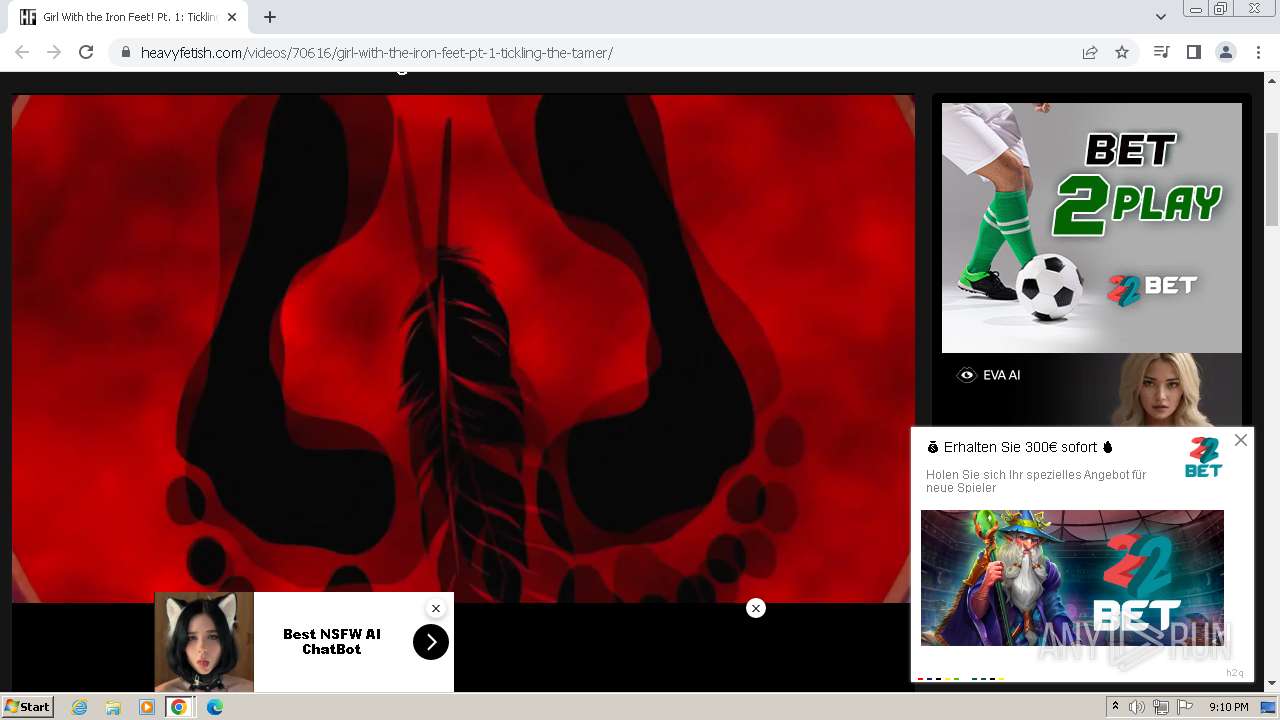Launch Internet Explorer from the taskbar
This screenshot has width=1280, height=720.
tap(80, 707)
